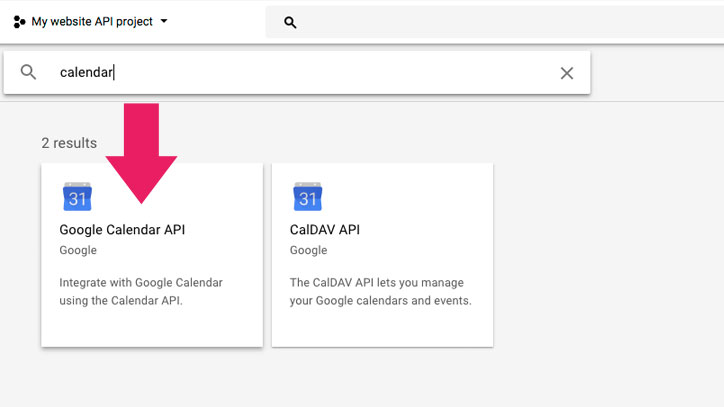Viewport: 724px width, 407px height.
Task: Click the API library search magnifier icon
Action: tap(28, 72)
